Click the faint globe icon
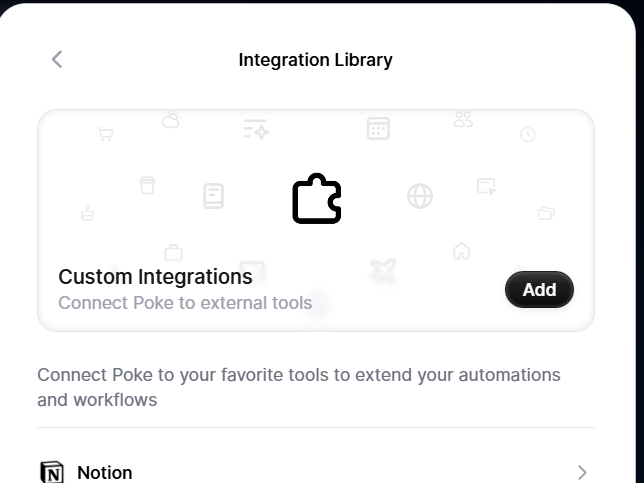644x483 pixels. (x=420, y=196)
